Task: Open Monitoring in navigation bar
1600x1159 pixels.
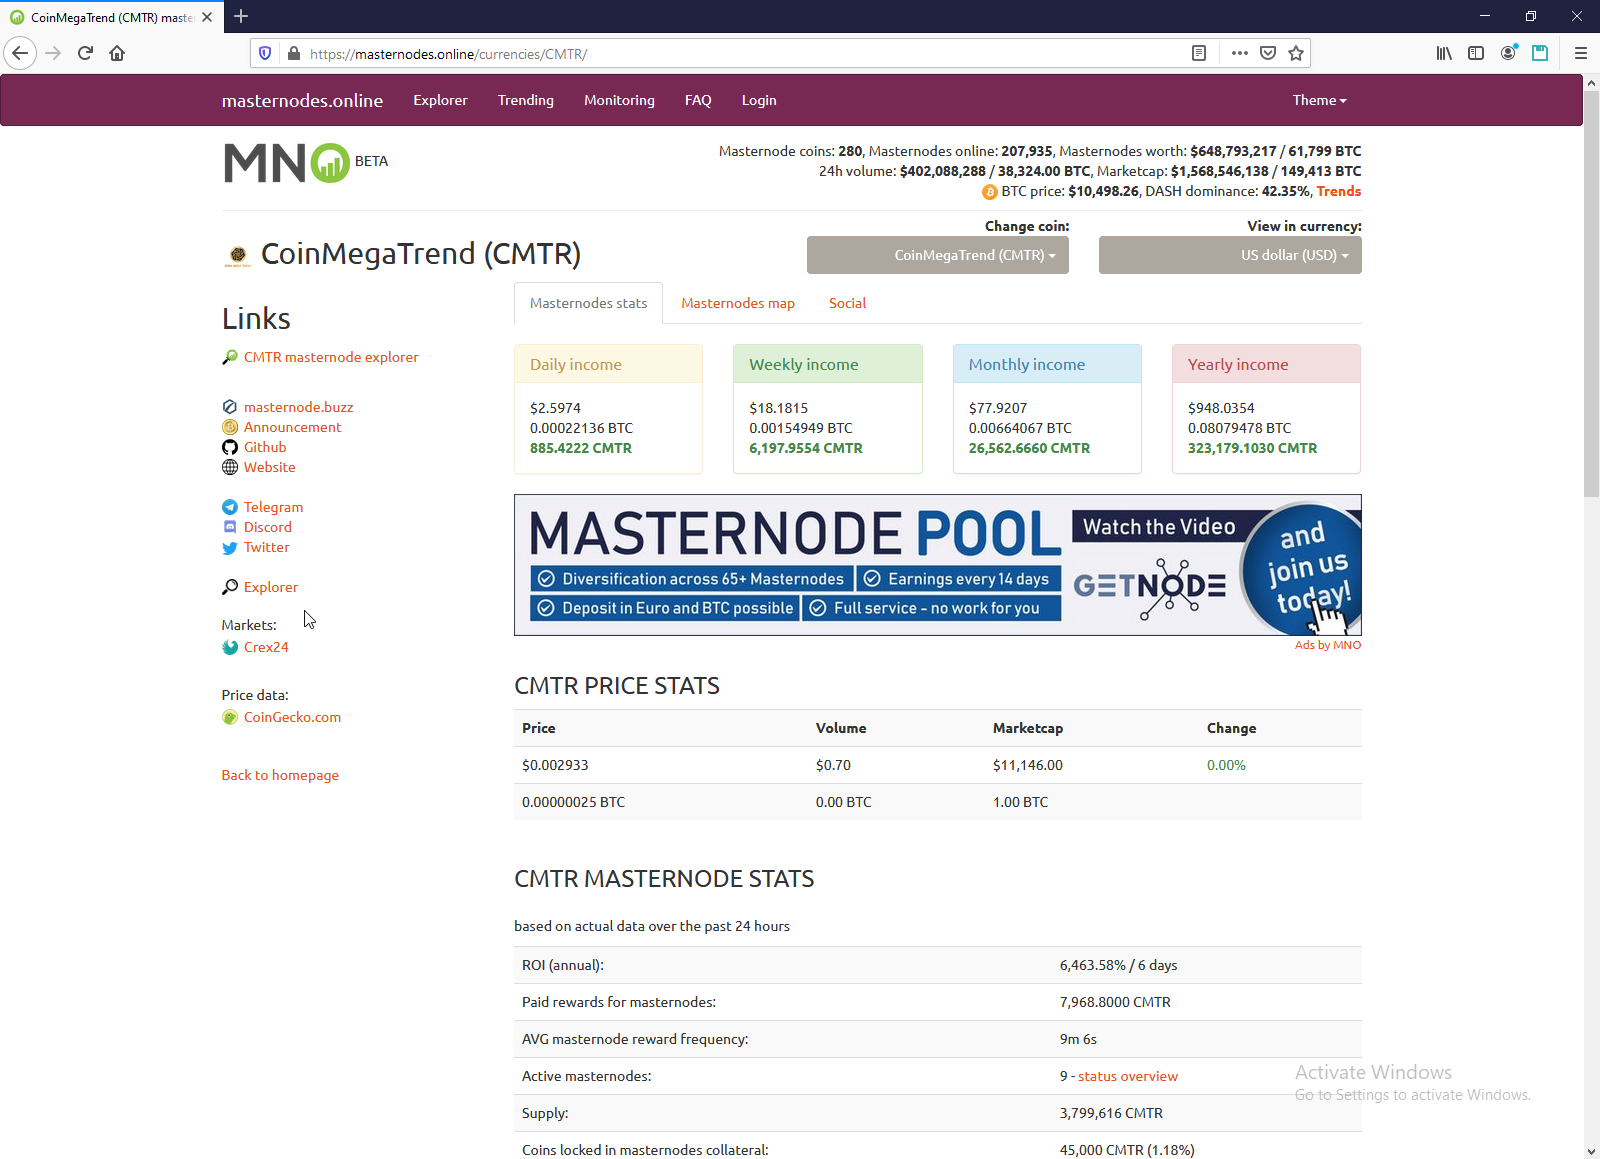Action: click(619, 100)
